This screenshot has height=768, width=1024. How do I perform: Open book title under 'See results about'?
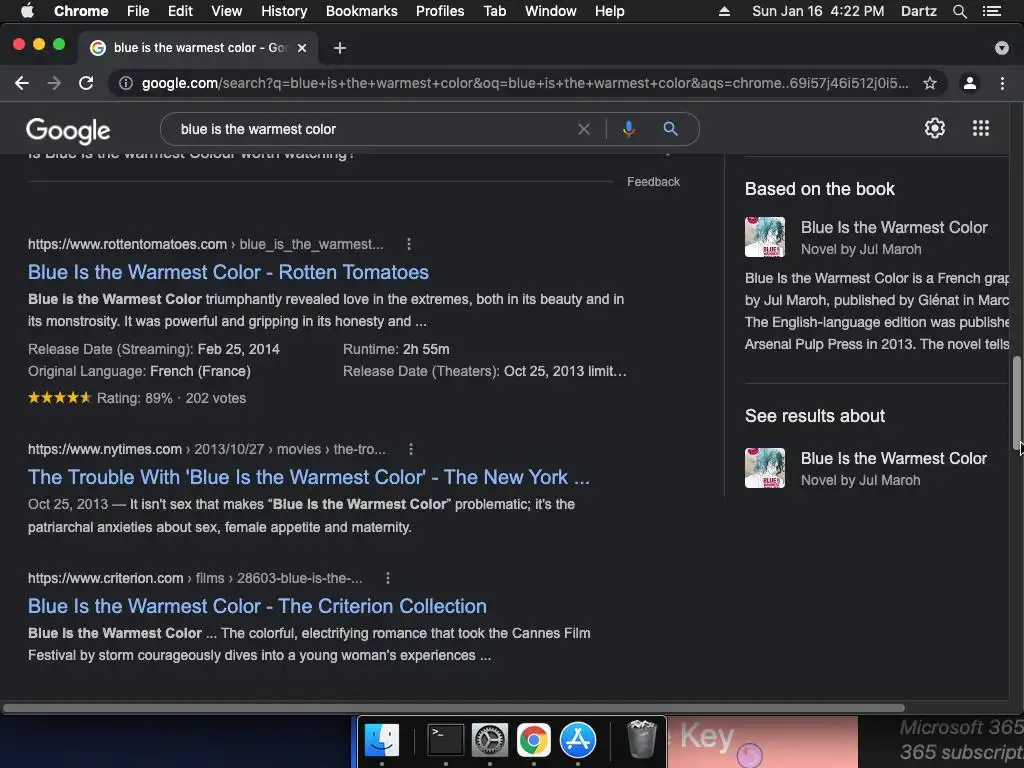tap(893, 458)
